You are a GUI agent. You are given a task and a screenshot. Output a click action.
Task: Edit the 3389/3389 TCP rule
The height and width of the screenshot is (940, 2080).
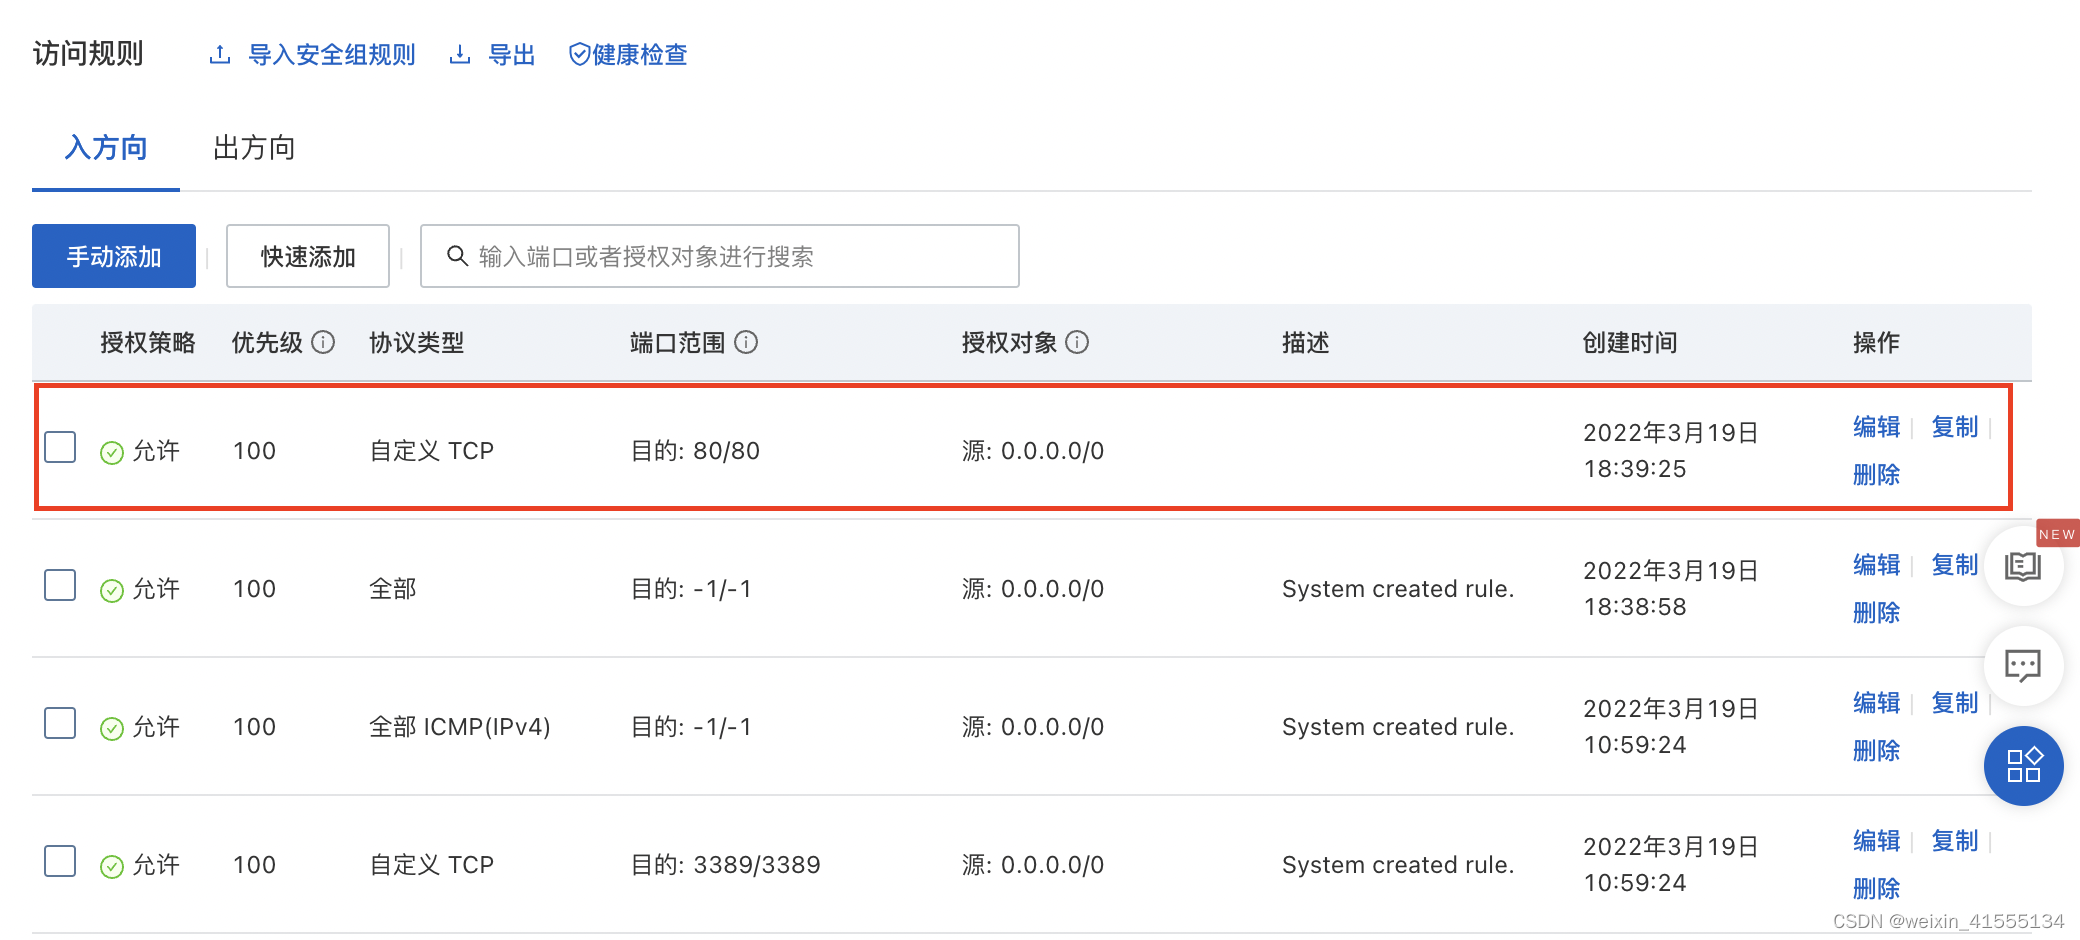[1876, 841]
